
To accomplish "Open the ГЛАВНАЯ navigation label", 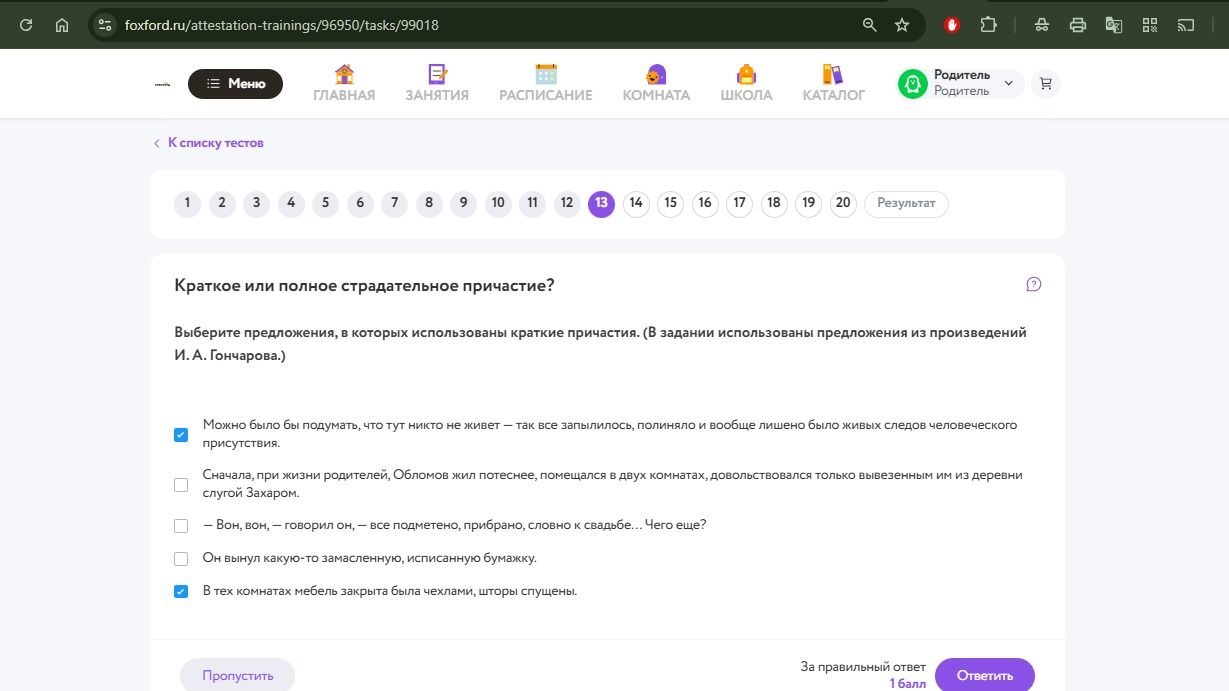I will (344, 95).
